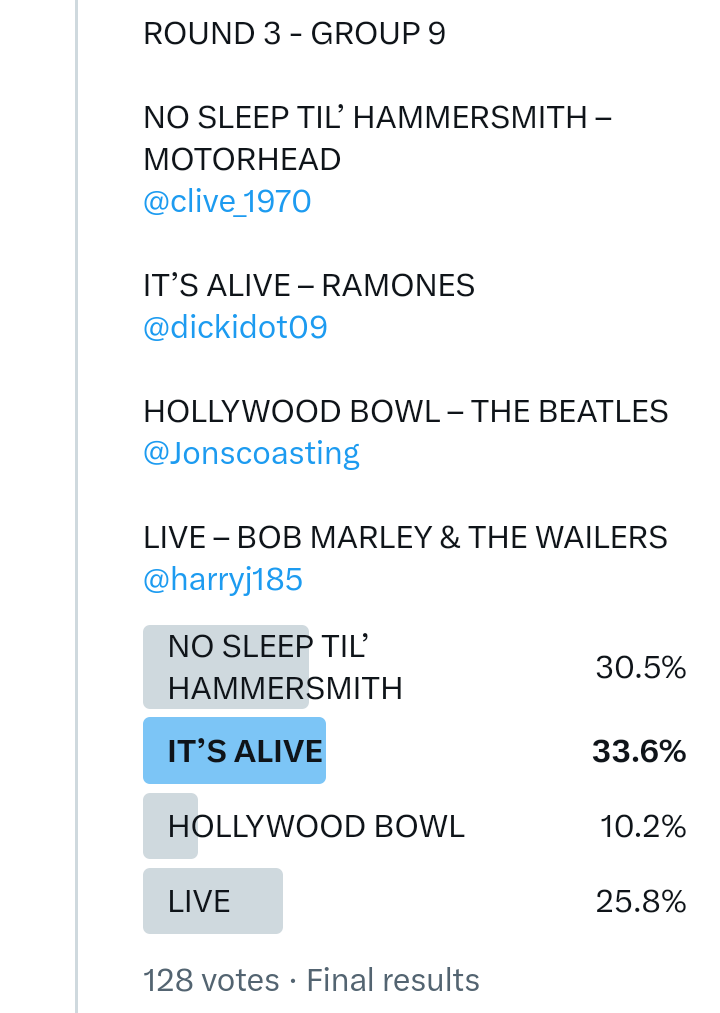Viewport: 720px width, 1013px height.
Task: Go to the @harryj185 mention
Action: coord(223,579)
